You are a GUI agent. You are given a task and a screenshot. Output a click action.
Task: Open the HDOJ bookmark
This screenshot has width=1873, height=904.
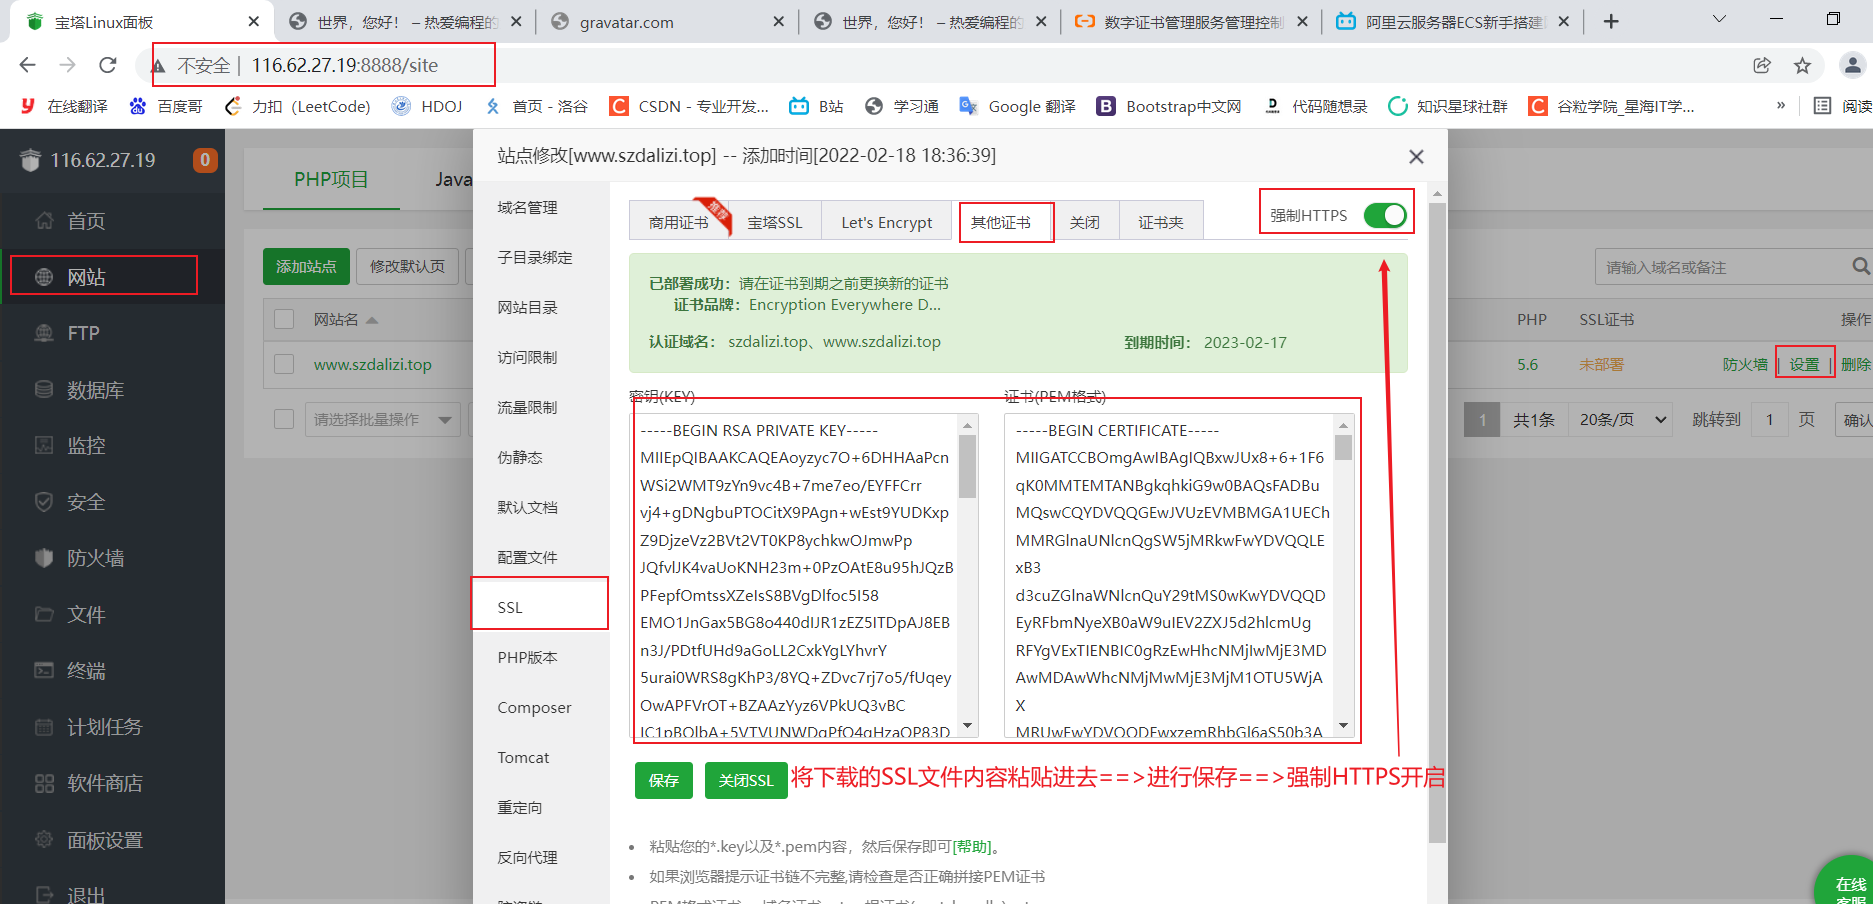tap(427, 106)
